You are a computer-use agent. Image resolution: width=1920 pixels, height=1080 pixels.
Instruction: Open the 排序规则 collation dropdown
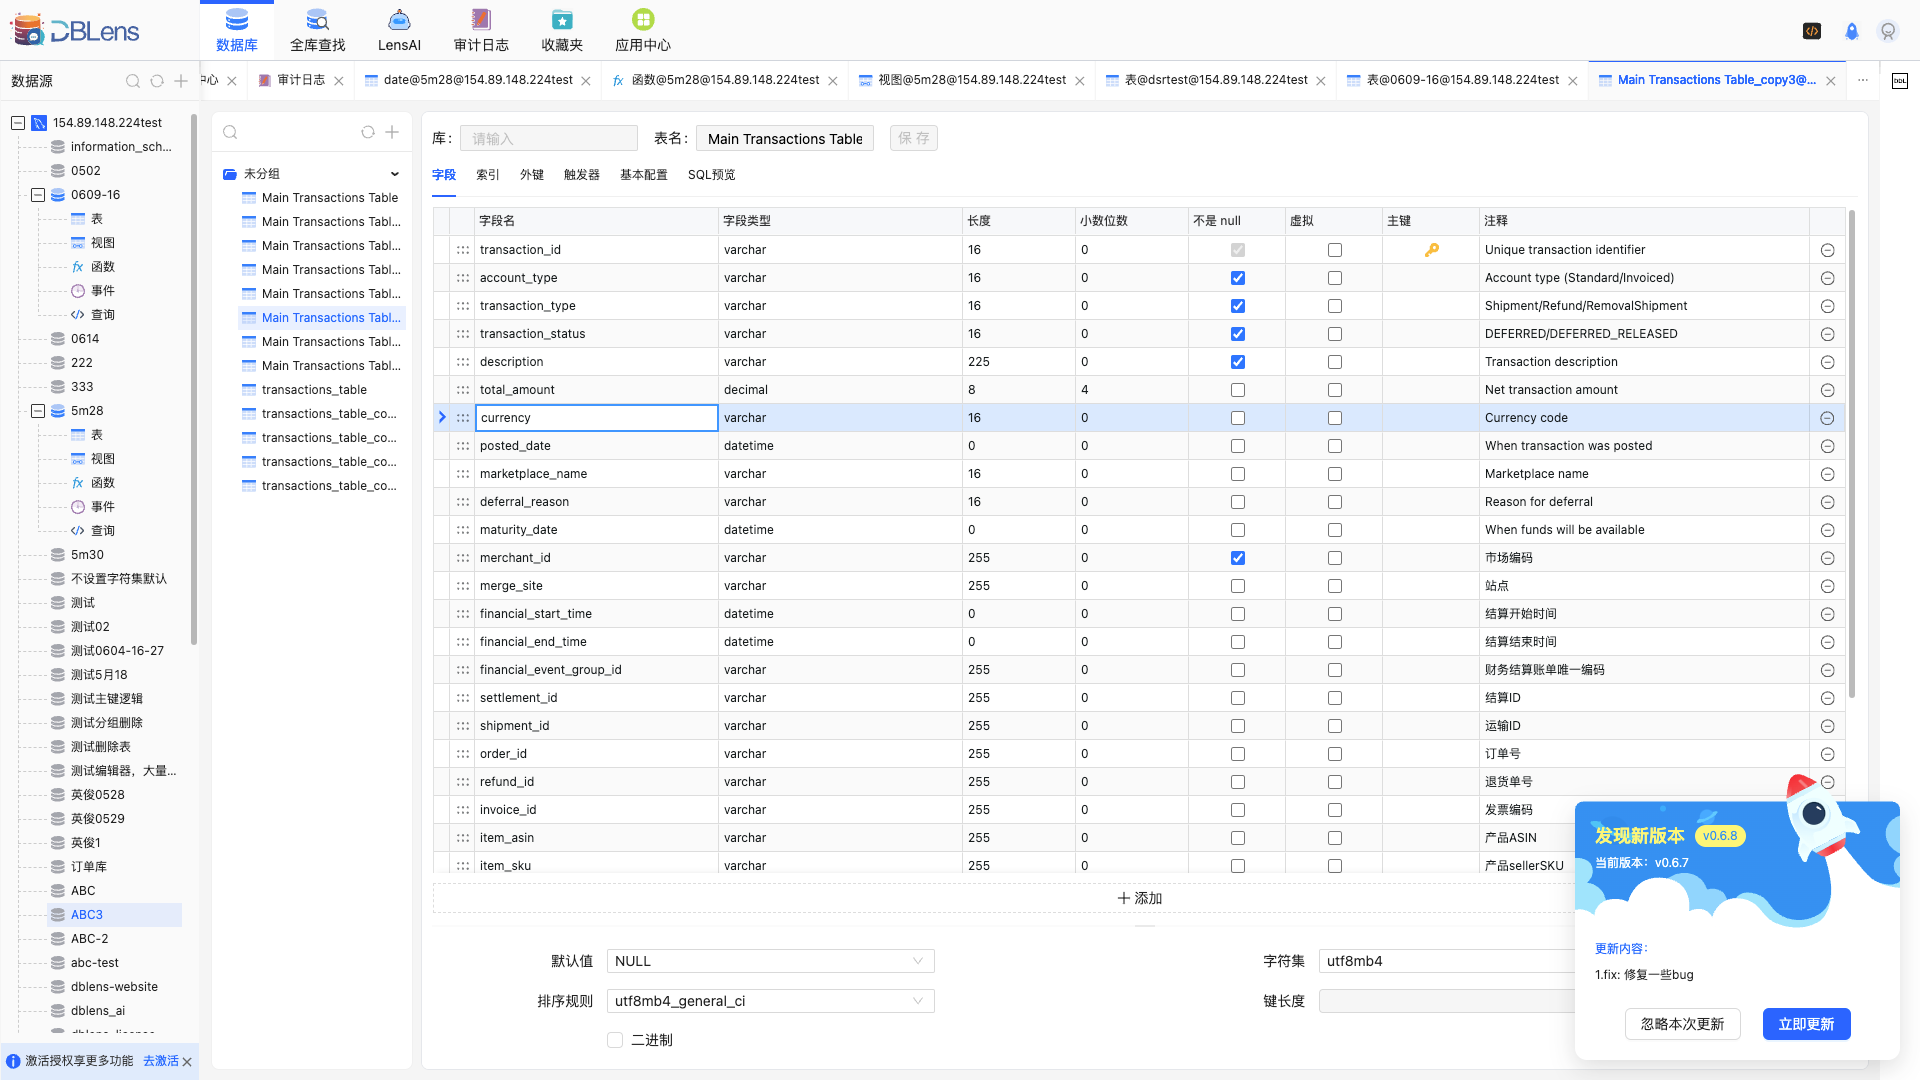click(770, 1001)
